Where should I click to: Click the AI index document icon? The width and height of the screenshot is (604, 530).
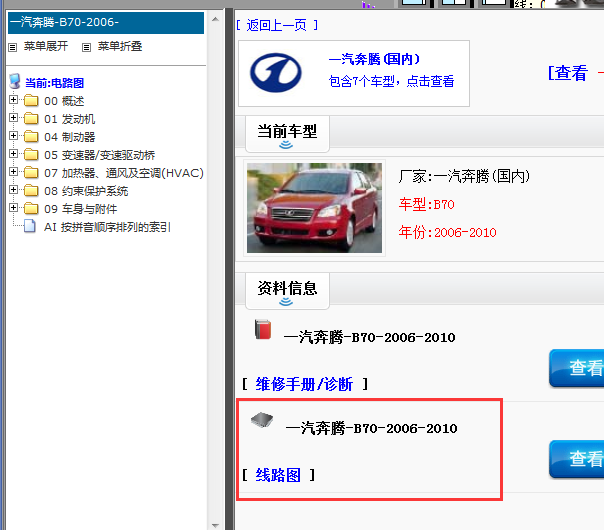(30, 226)
